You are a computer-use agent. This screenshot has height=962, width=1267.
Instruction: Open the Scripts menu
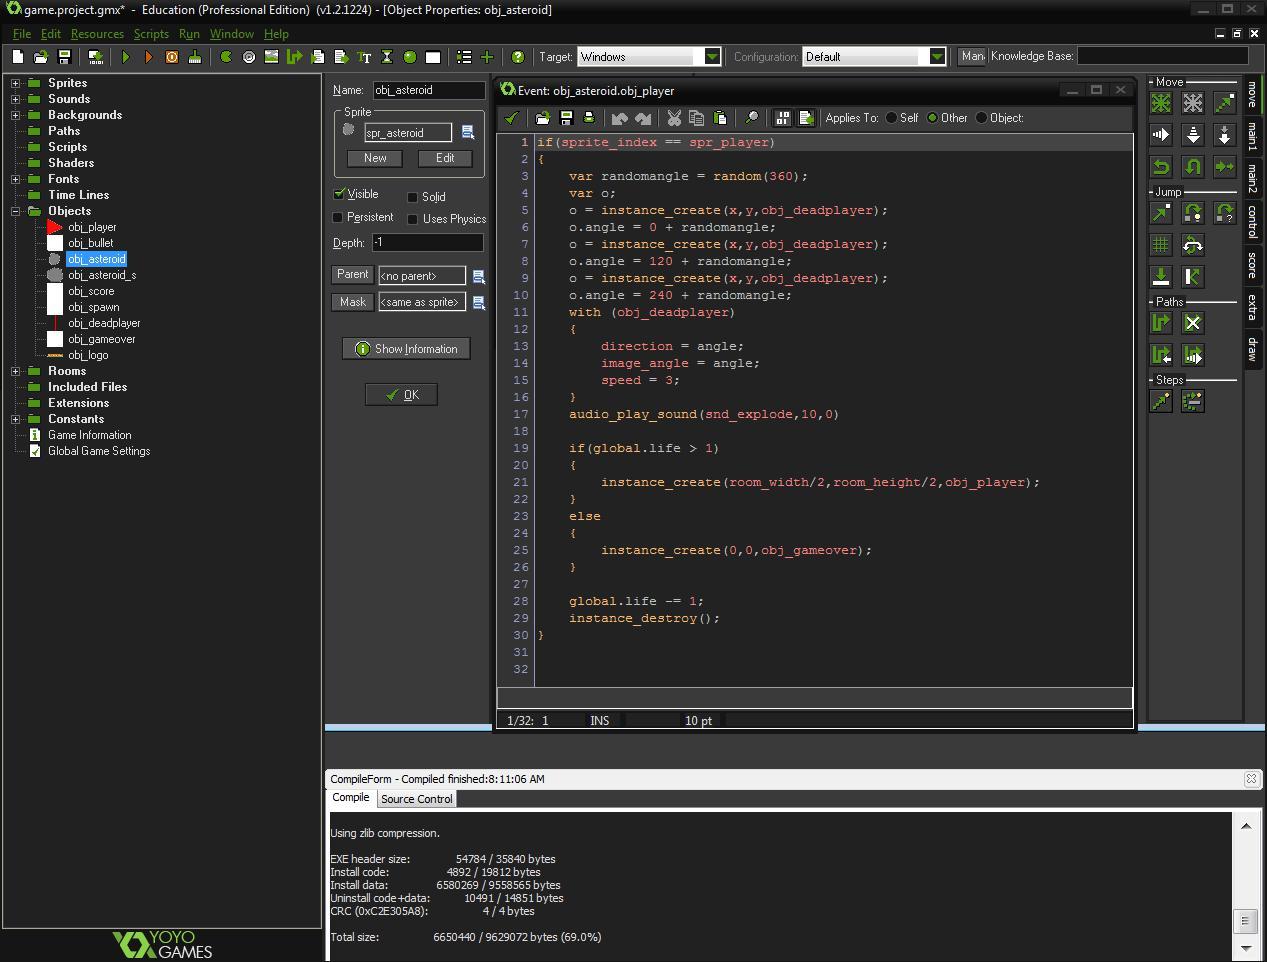pos(151,34)
